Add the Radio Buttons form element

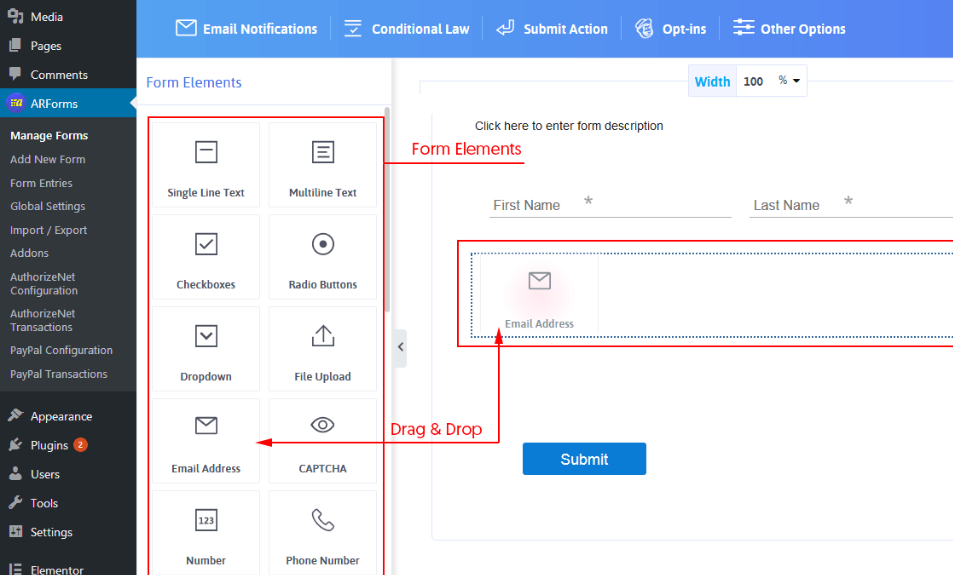tap(323, 257)
